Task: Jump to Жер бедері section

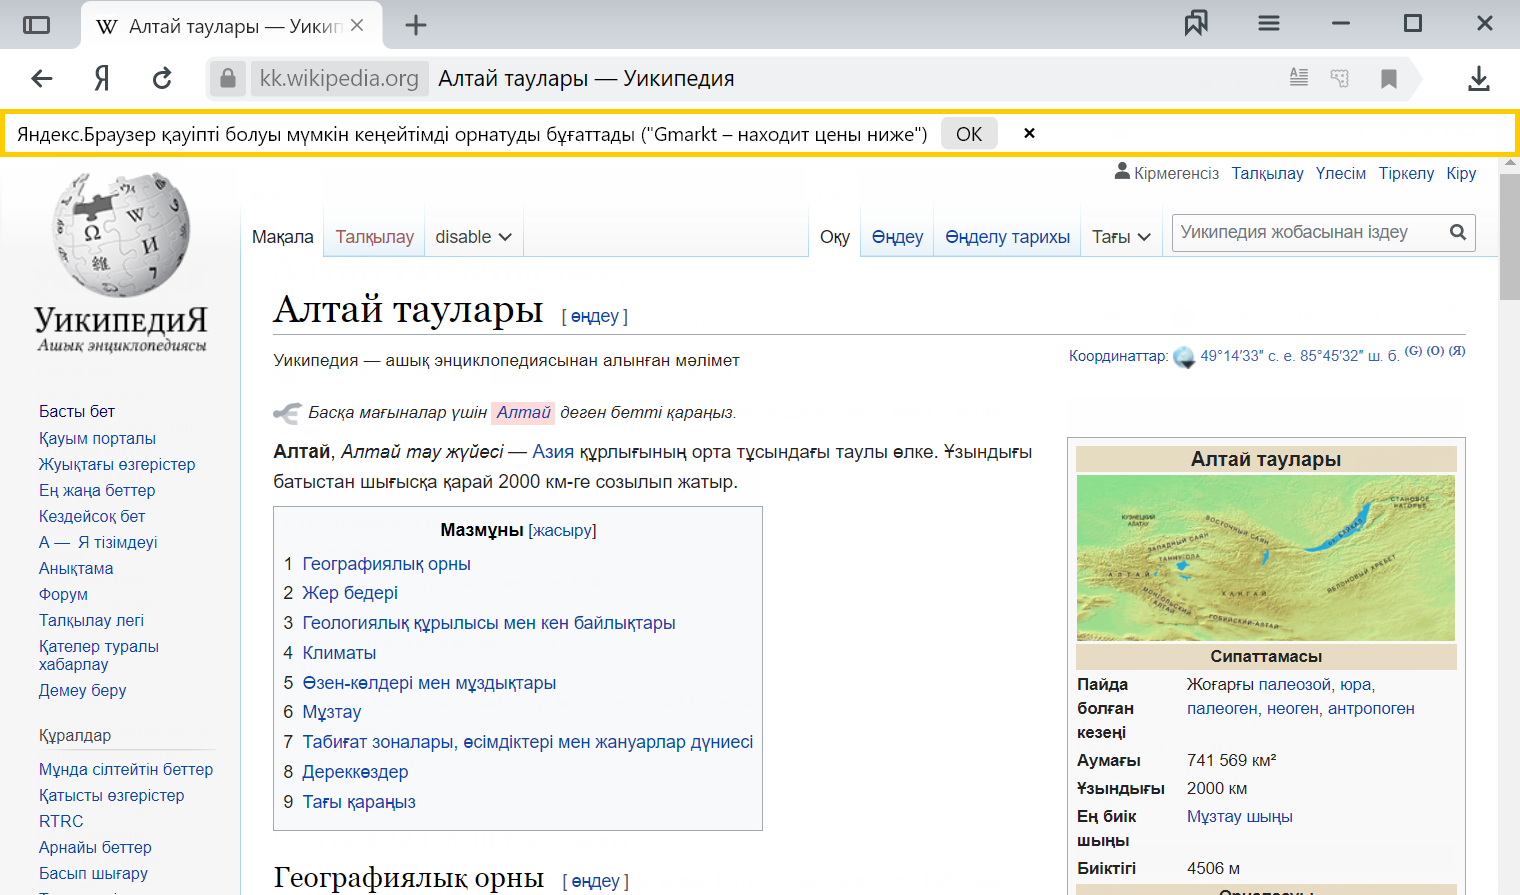Action: (x=350, y=593)
